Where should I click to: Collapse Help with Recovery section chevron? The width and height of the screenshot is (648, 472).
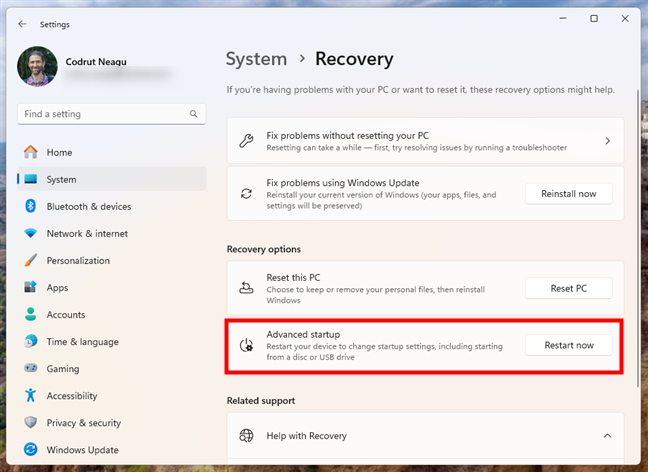coord(608,435)
